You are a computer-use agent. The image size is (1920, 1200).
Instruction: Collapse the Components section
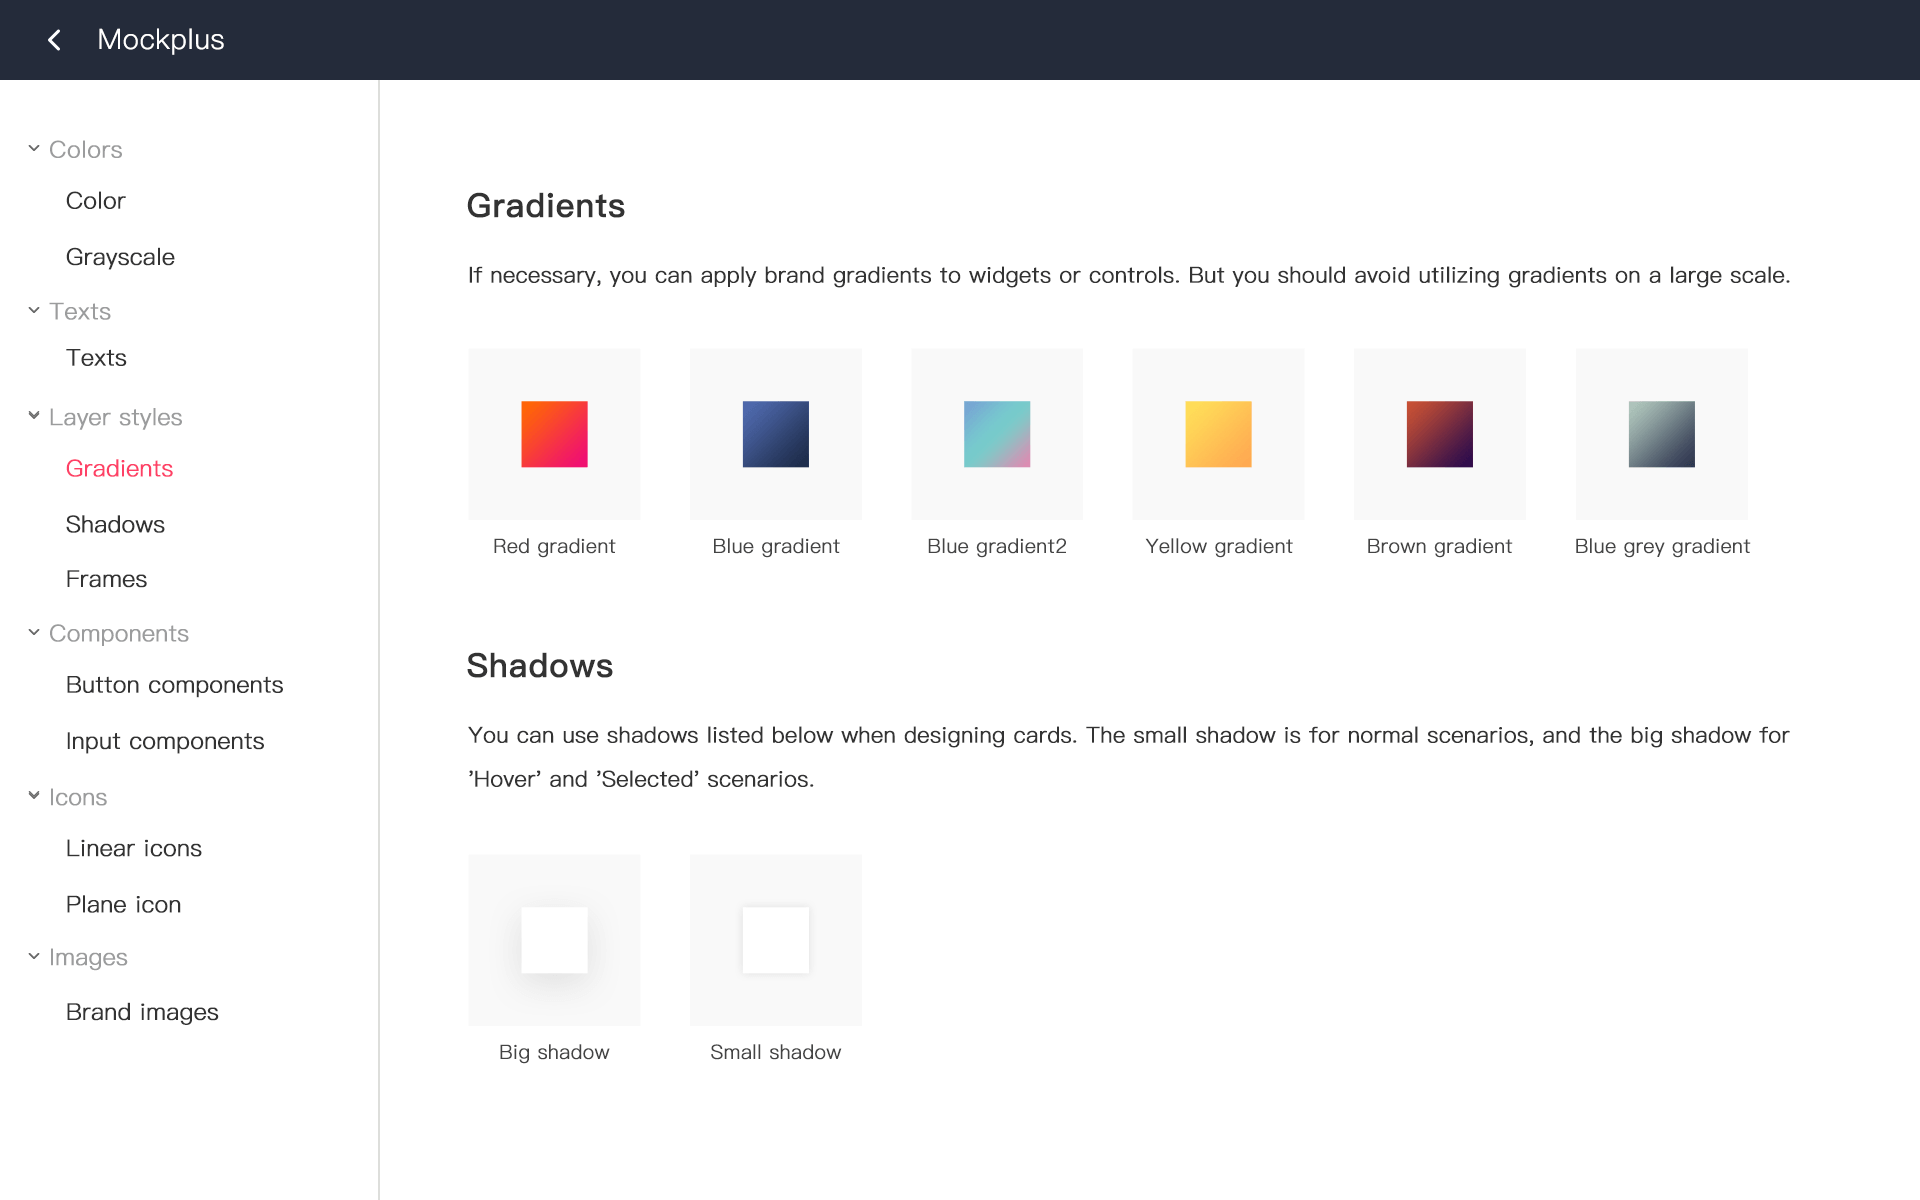33,632
